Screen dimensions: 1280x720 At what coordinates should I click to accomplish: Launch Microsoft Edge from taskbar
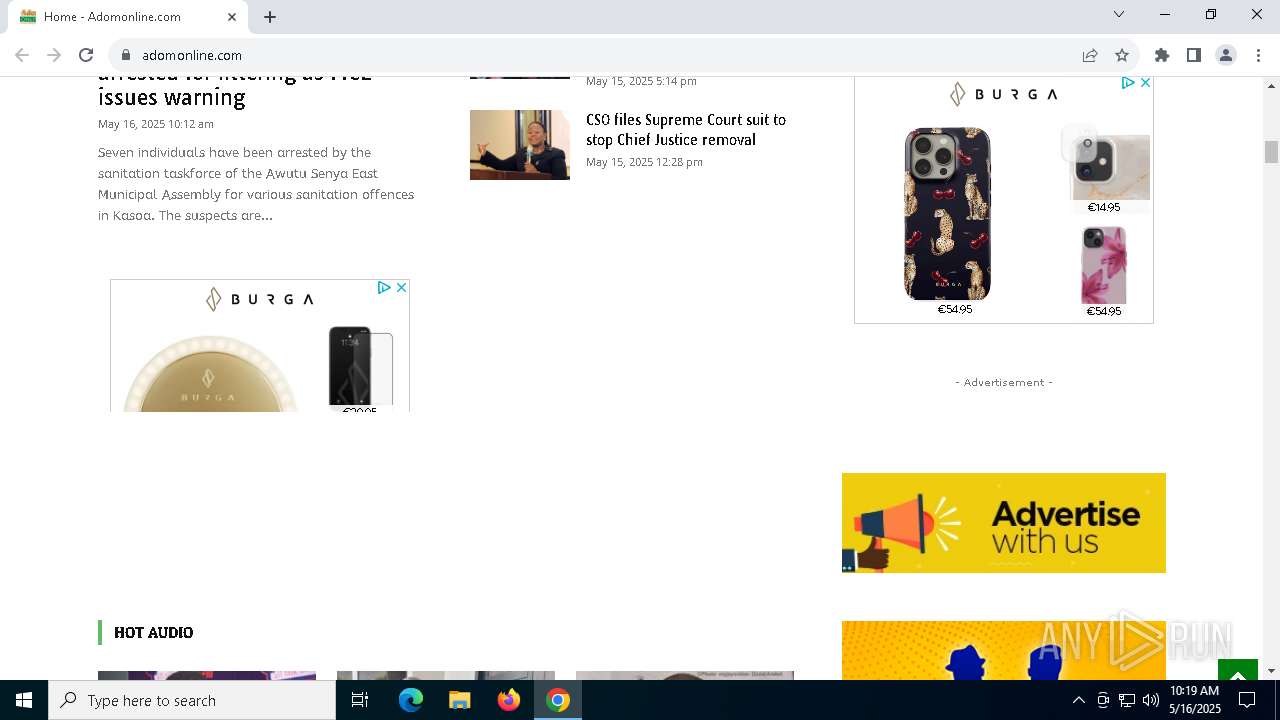pos(411,700)
